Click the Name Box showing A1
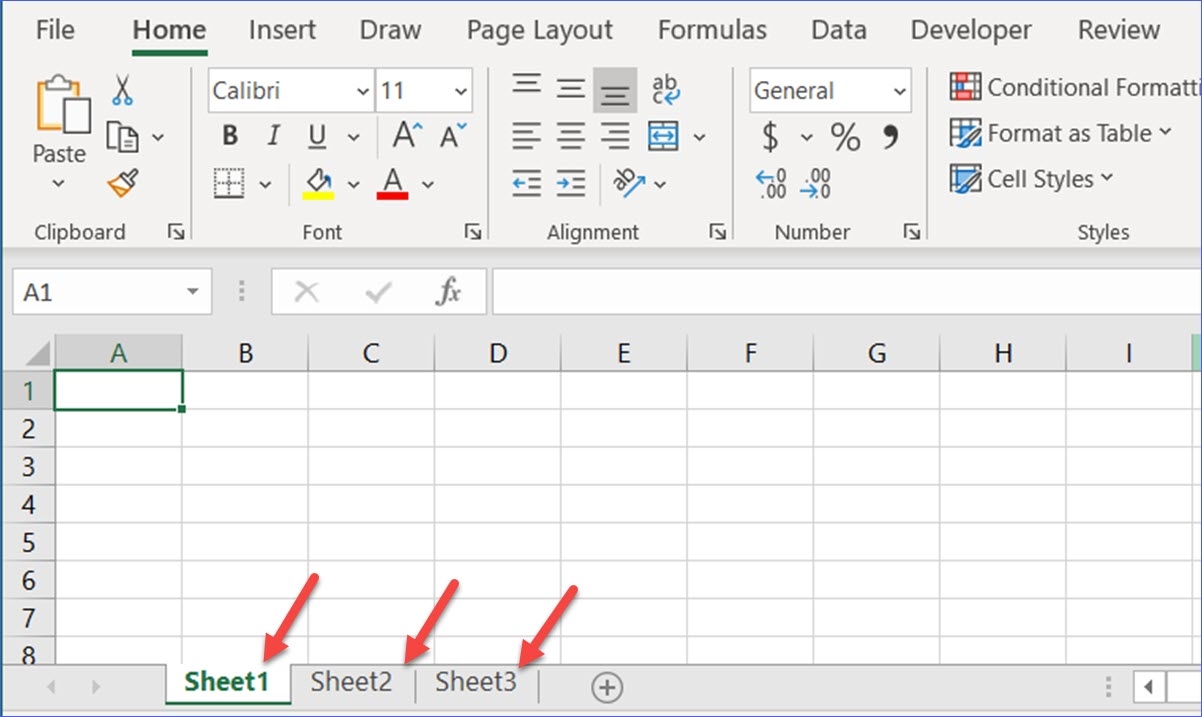Viewport: 1202px width, 717px height. (100, 291)
